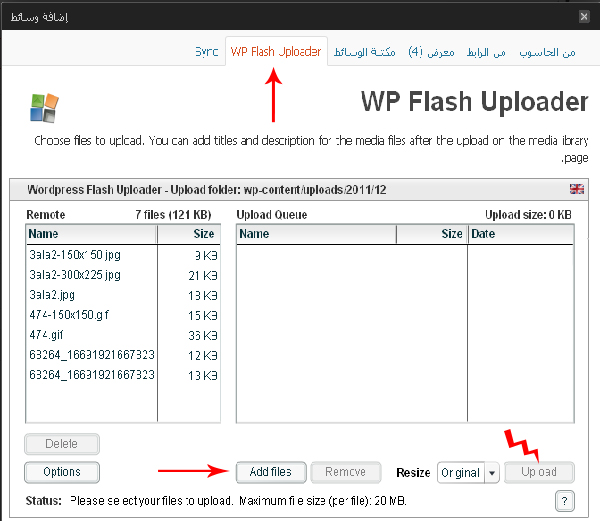This screenshot has height=521, width=600.
Task: Select the WP Flash Uploader tab
Action: pos(276,52)
